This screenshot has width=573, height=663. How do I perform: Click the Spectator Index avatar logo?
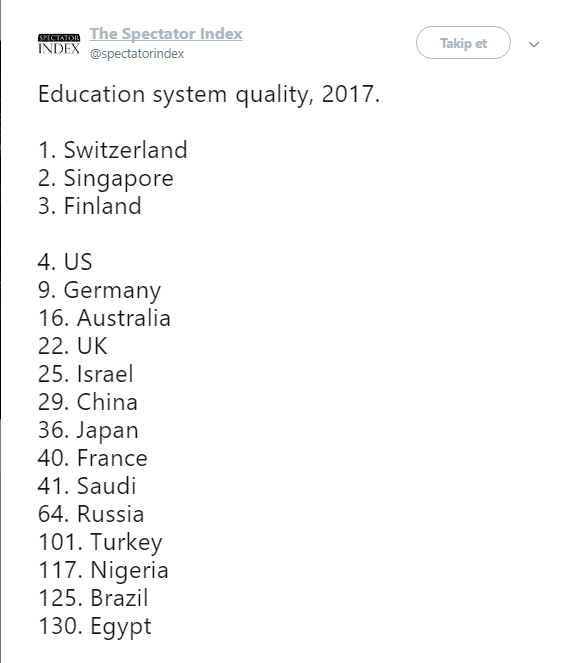coord(59,44)
